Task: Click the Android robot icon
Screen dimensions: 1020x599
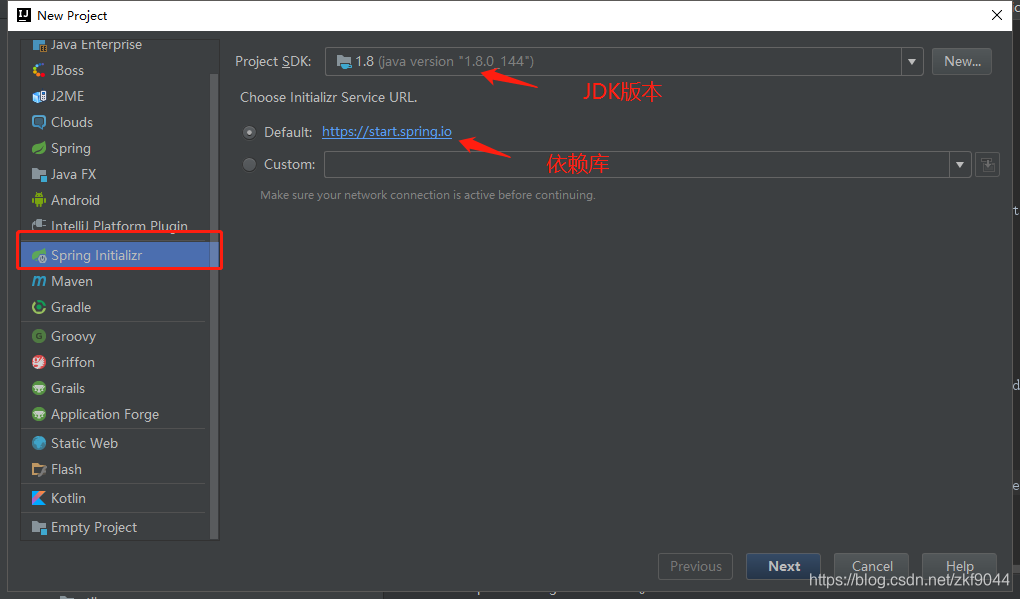Action: tap(39, 200)
